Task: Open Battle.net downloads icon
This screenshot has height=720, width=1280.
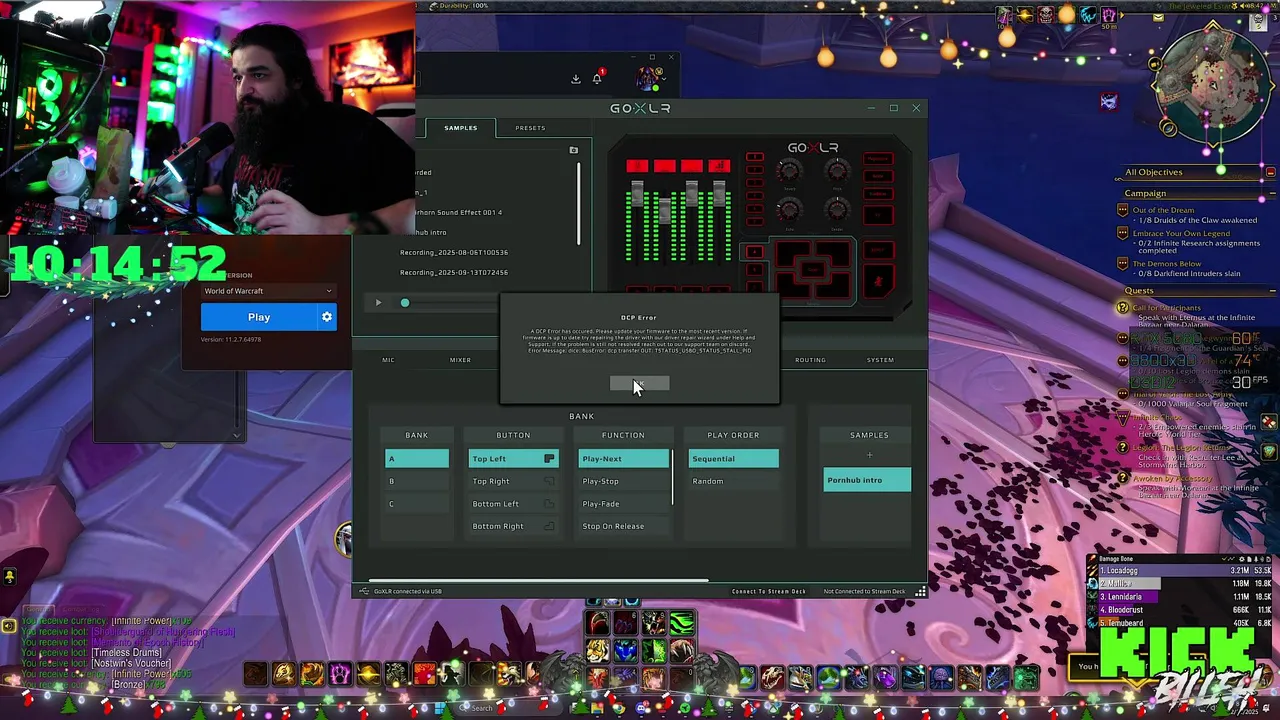Action: point(576,79)
